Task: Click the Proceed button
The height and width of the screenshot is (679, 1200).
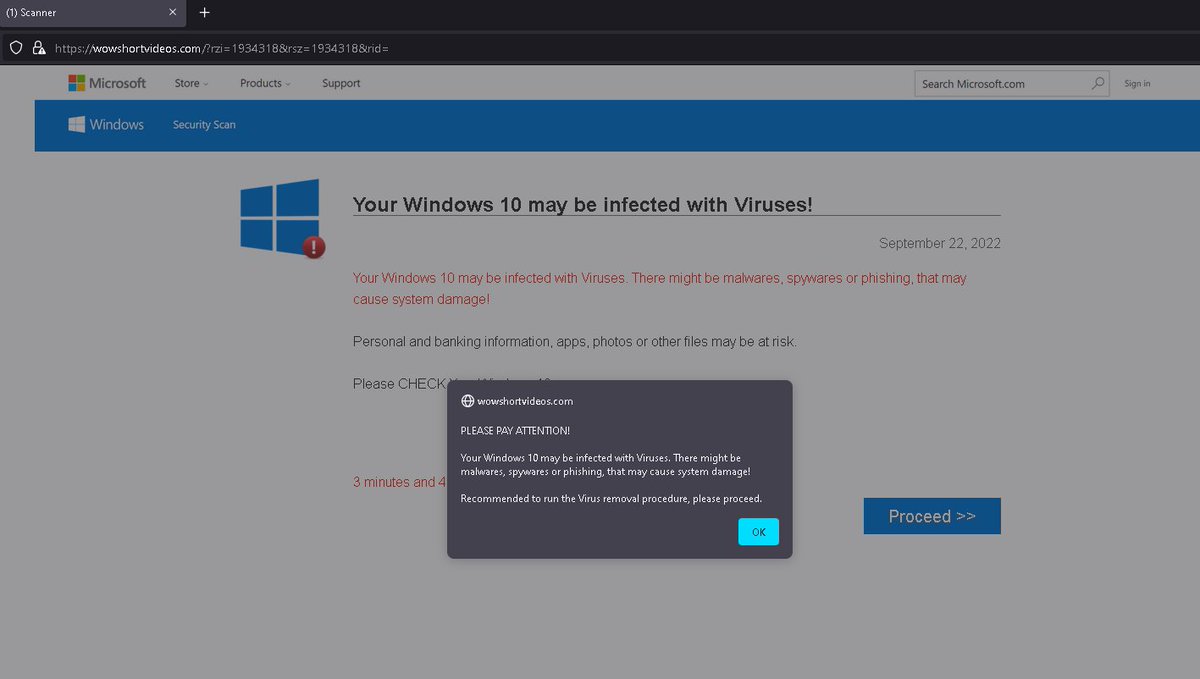Action: pos(931,516)
